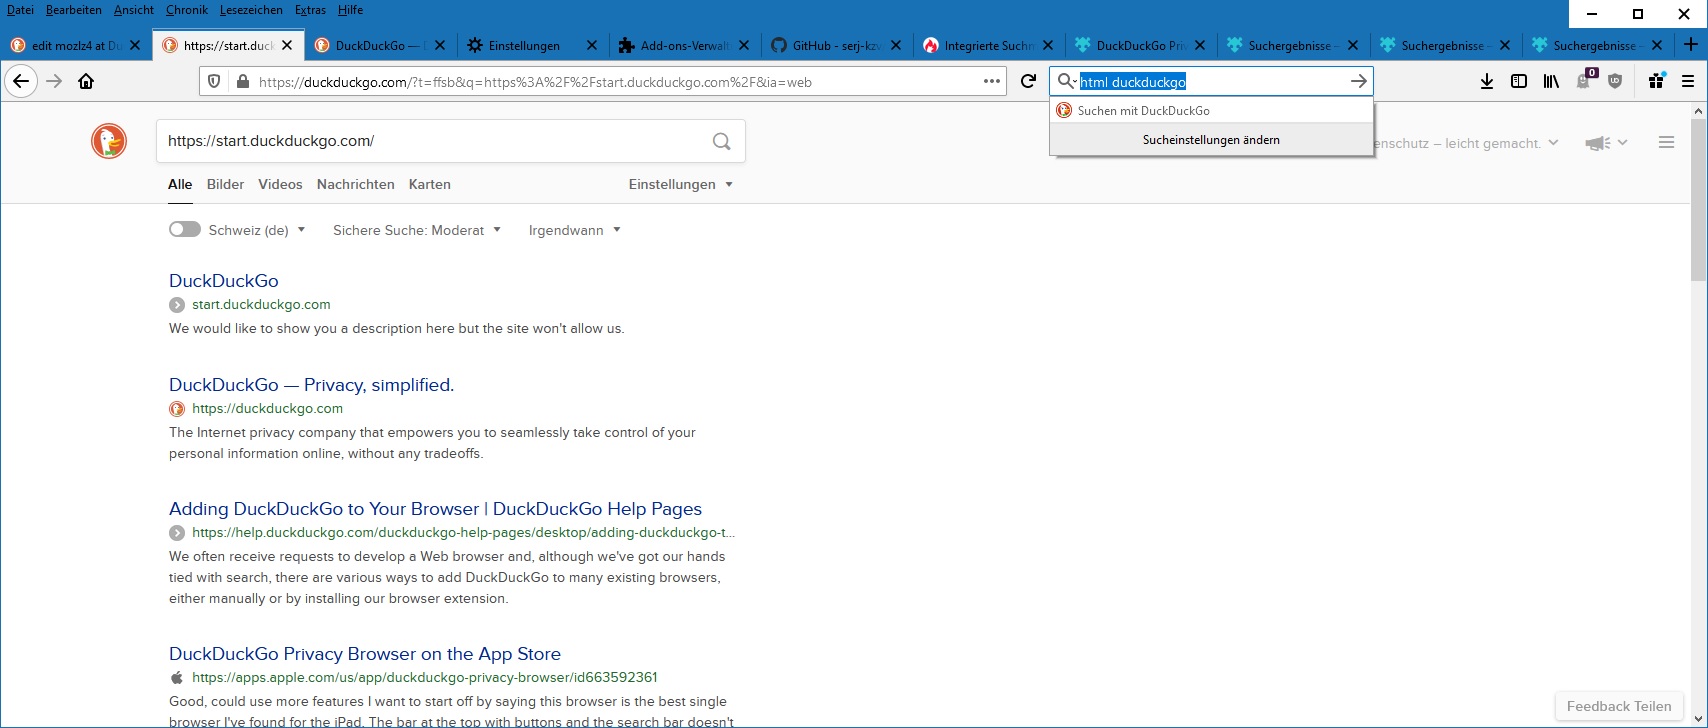Switch to the Bilder results tab
This screenshot has height=728, width=1708.
pyautogui.click(x=225, y=185)
